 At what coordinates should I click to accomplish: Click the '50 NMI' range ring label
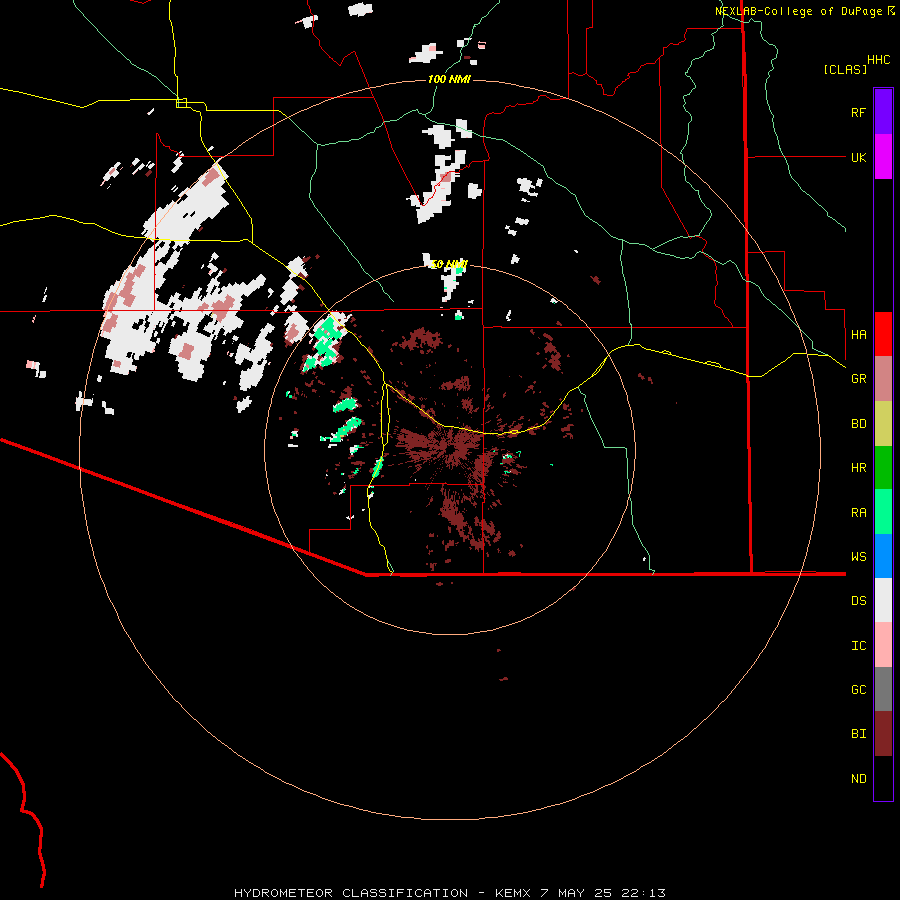449,264
